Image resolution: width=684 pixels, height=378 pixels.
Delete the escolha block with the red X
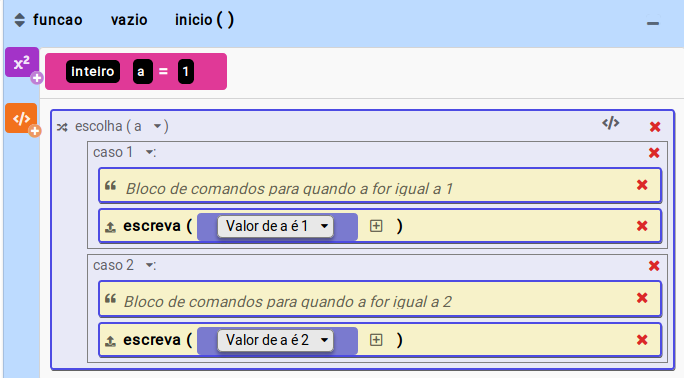[x=655, y=127]
